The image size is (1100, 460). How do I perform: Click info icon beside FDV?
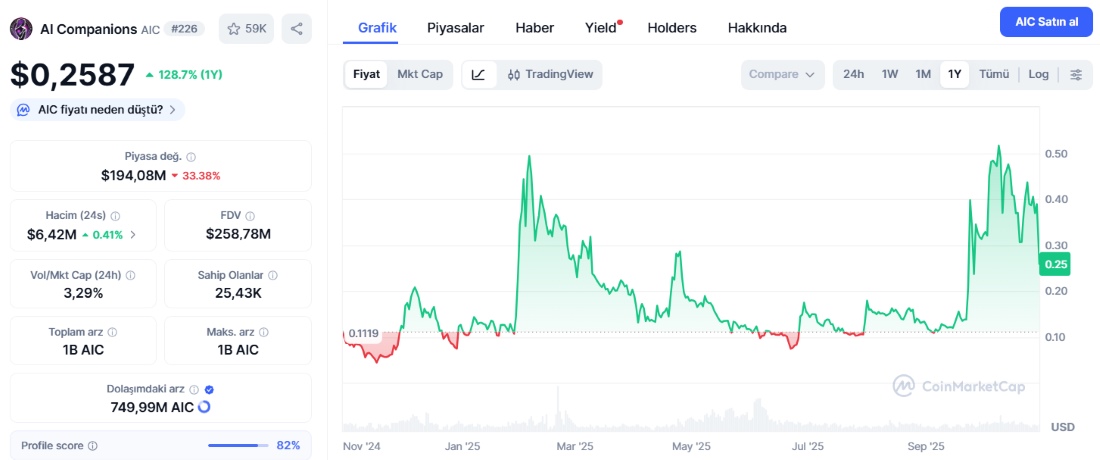[x=249, y=216]
